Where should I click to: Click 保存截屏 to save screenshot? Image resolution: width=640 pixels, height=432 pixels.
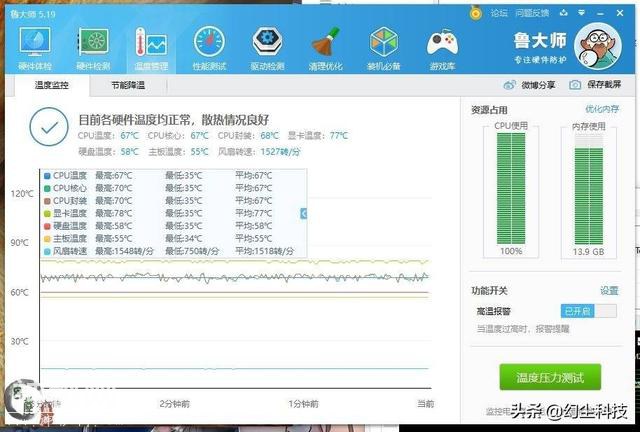click(x=604, y=85)
